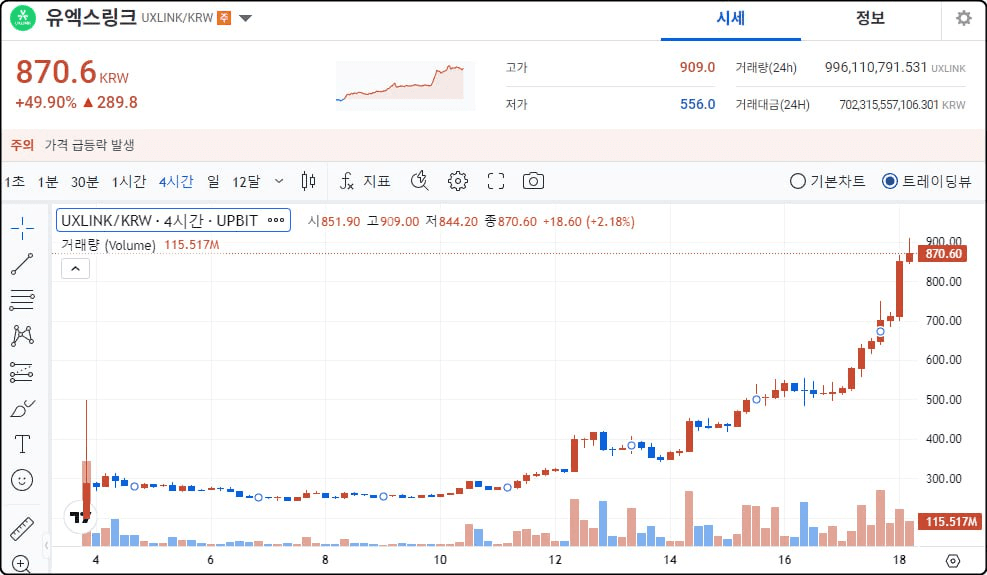This screenshot has width=987, height=575.
Task: Open chart settings gear in toolbar
Action: (458, 181)
